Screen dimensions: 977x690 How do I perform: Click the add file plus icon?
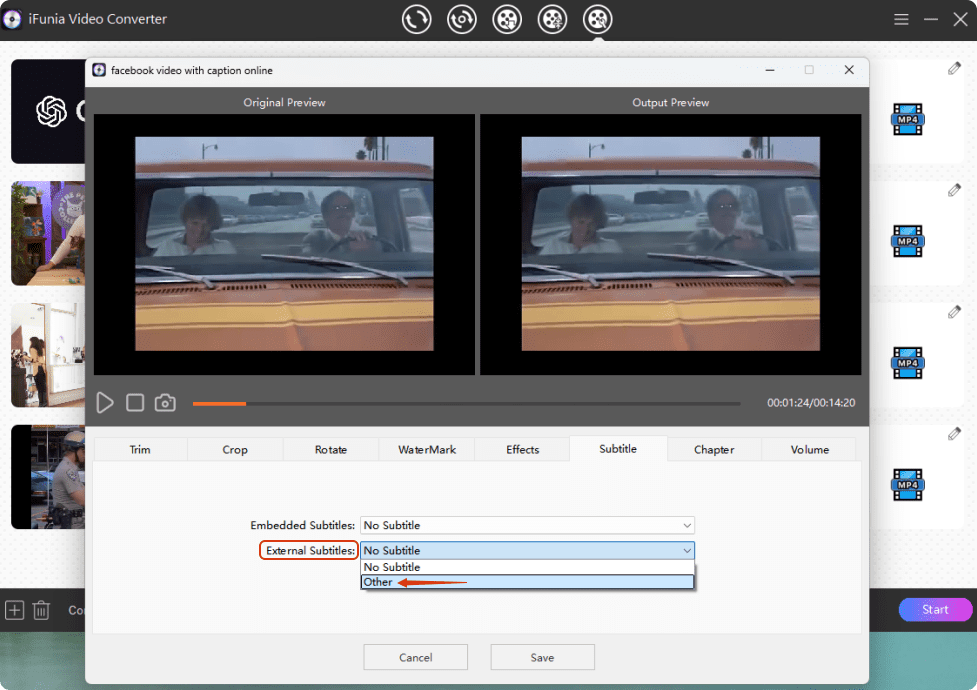click(x=15, y=610)
